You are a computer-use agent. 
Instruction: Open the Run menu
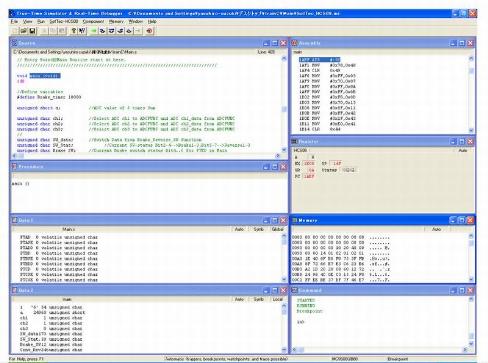[41, 21]
